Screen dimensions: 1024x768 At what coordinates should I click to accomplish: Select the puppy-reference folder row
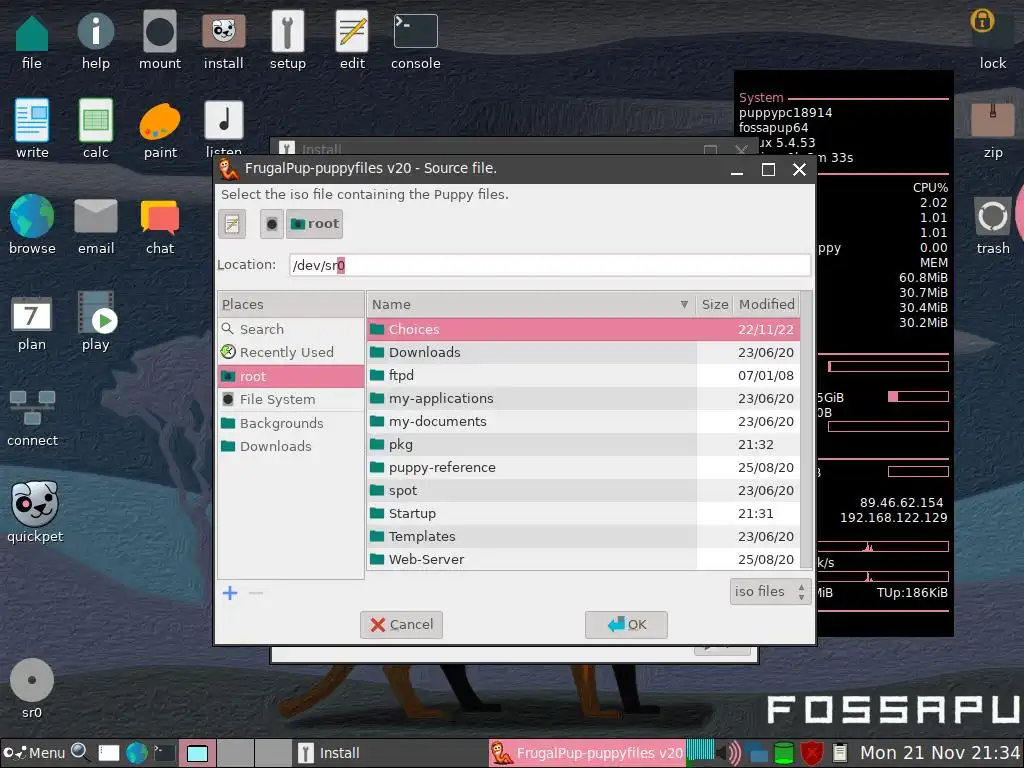click(583, 468)
